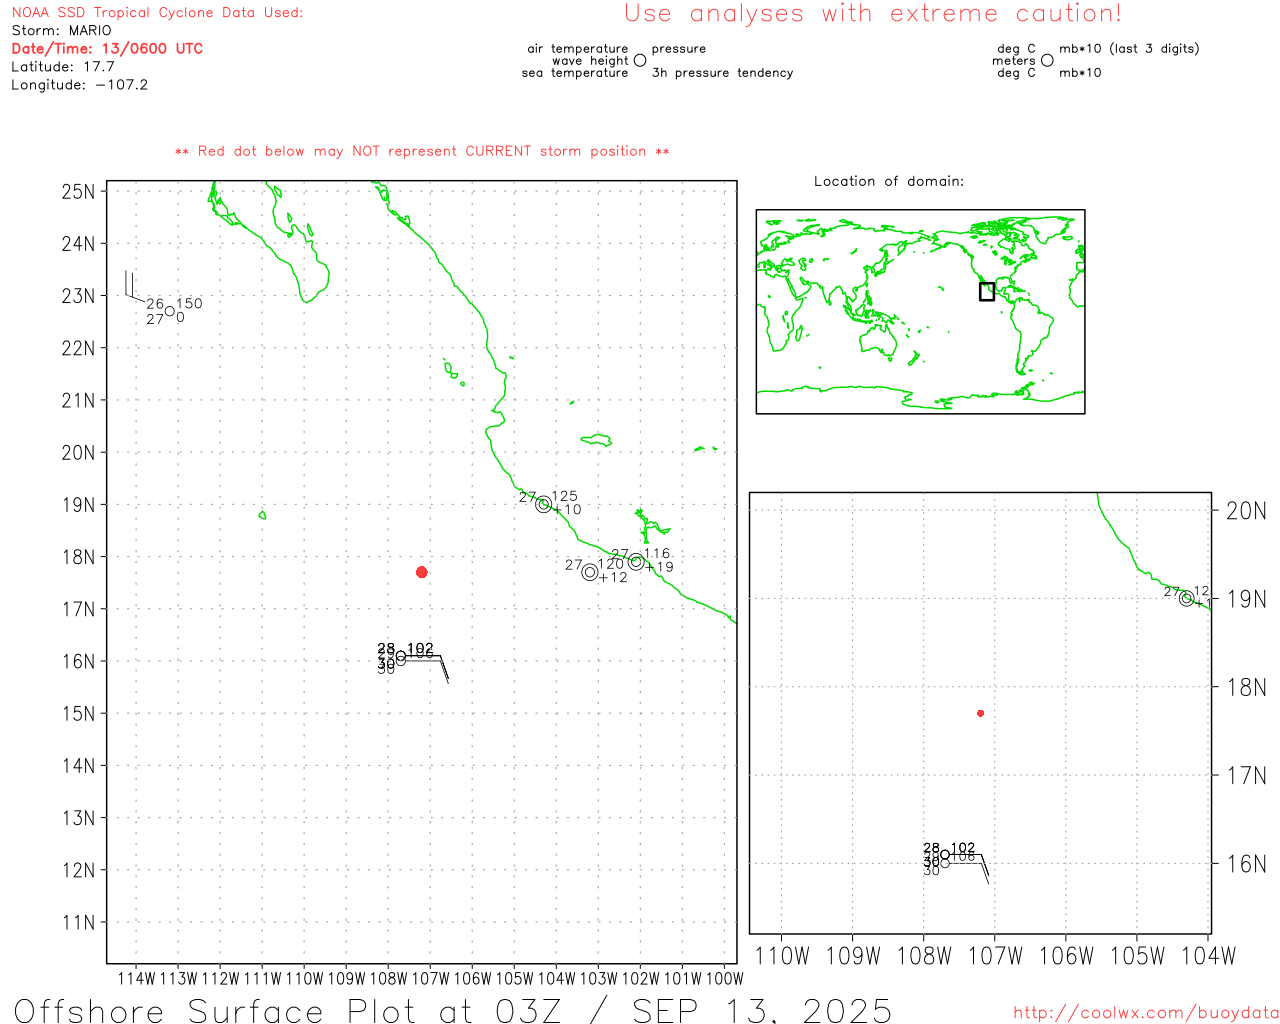Click the '+10' pressure tendency value
1280x1024 pixels.
pos(567,510)
